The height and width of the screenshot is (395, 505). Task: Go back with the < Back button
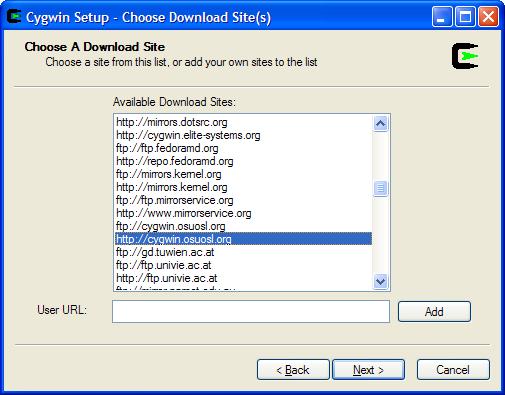pos(293,369)
